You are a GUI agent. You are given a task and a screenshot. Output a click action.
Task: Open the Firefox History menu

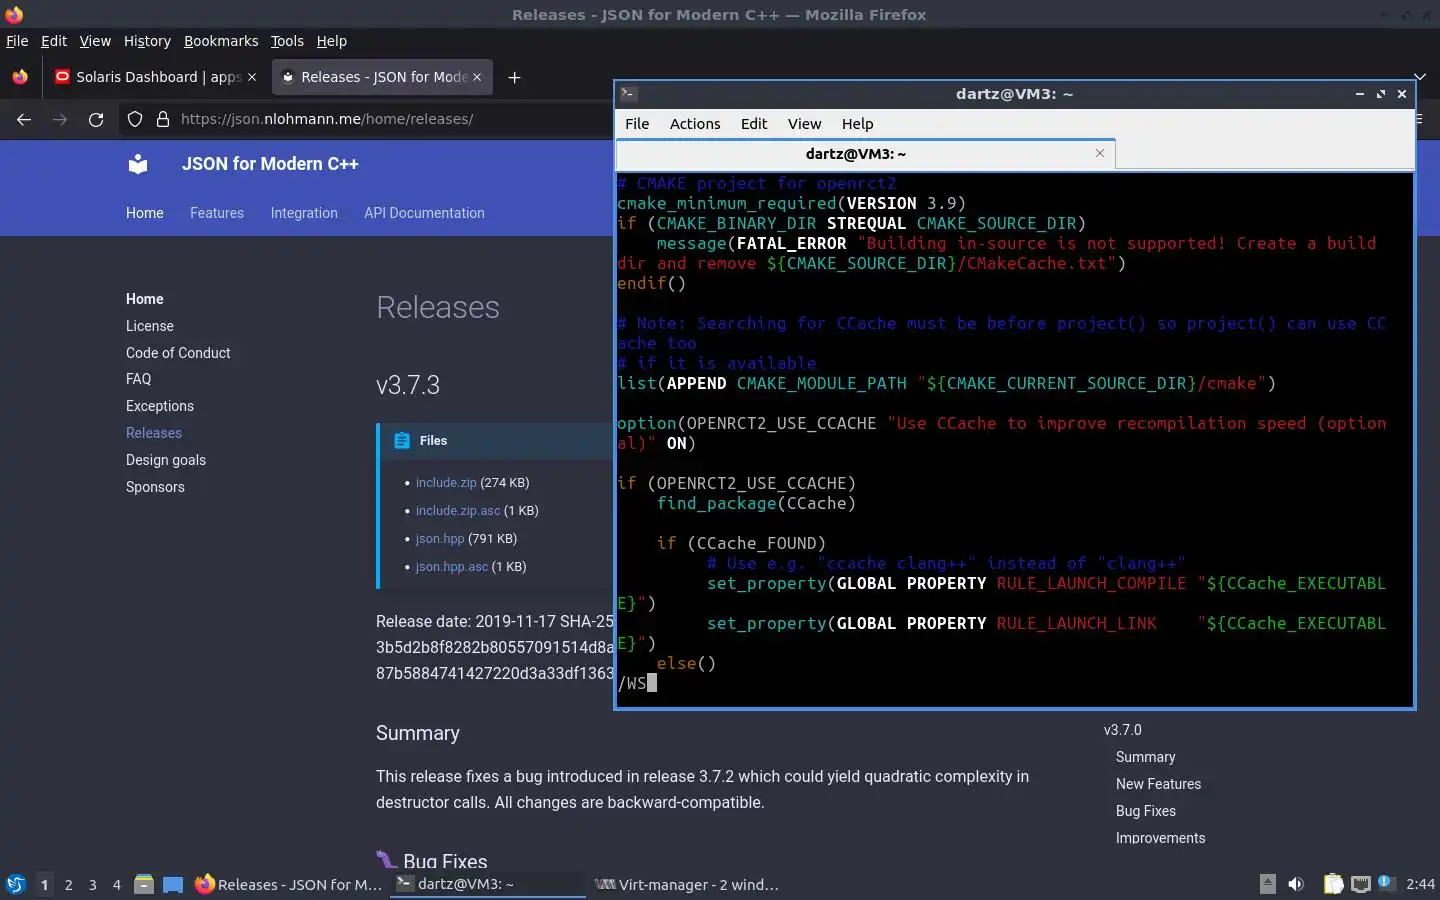(147, 41)
